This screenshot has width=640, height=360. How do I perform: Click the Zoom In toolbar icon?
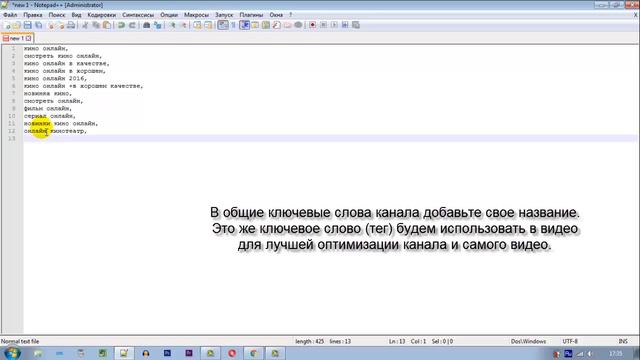point(173,25)
